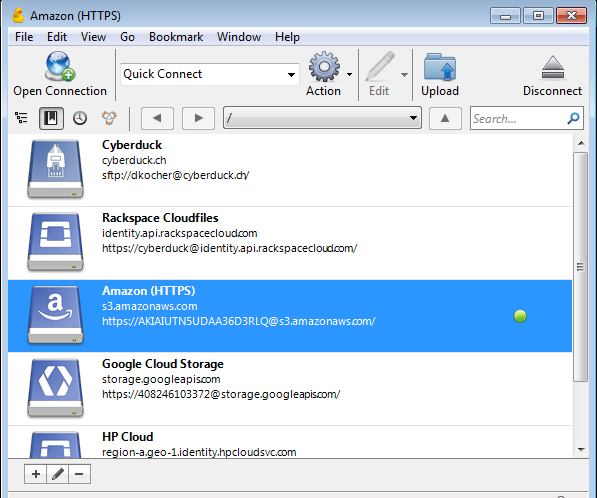597x498 pixels.
Task: Click the Rackspace Cloudfiles drive icon
Action: pos(56,242)
